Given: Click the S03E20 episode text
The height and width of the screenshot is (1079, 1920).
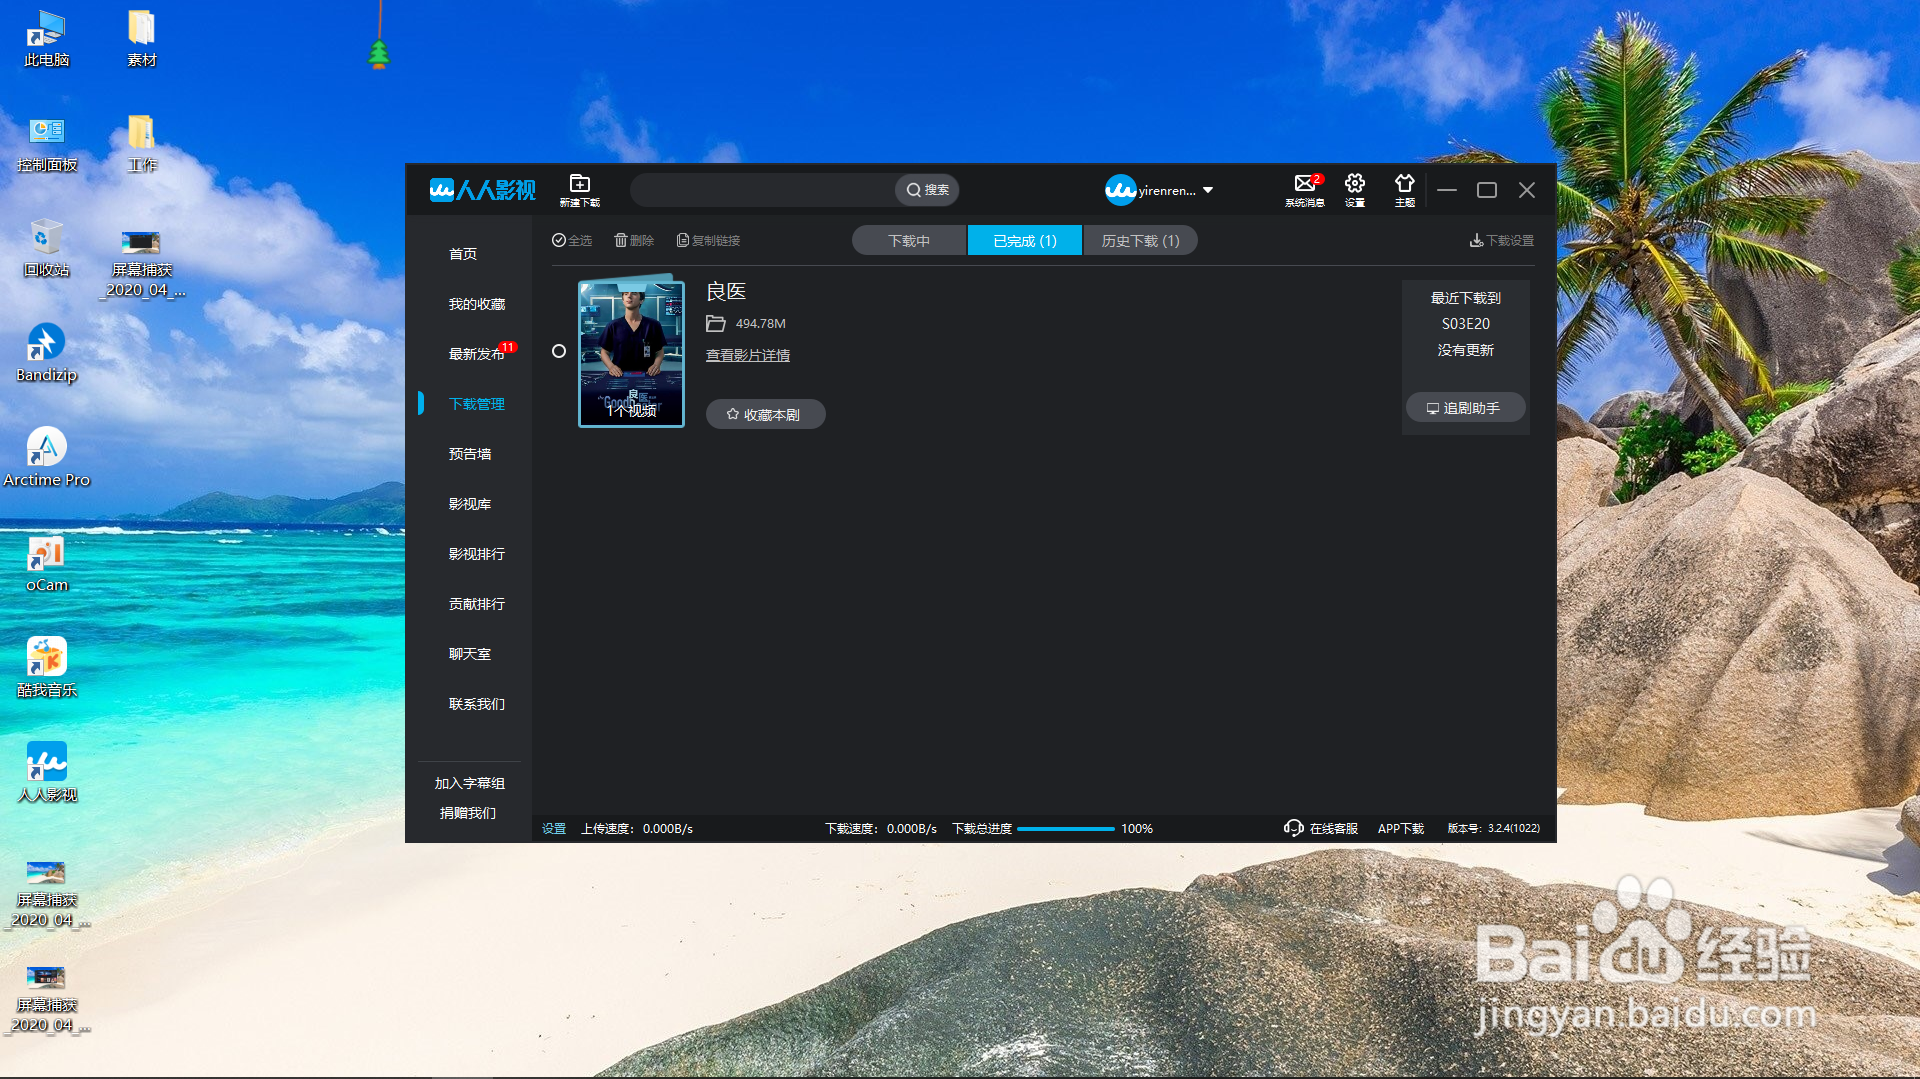Looking at the screenshot, I should coord(1466,324).
